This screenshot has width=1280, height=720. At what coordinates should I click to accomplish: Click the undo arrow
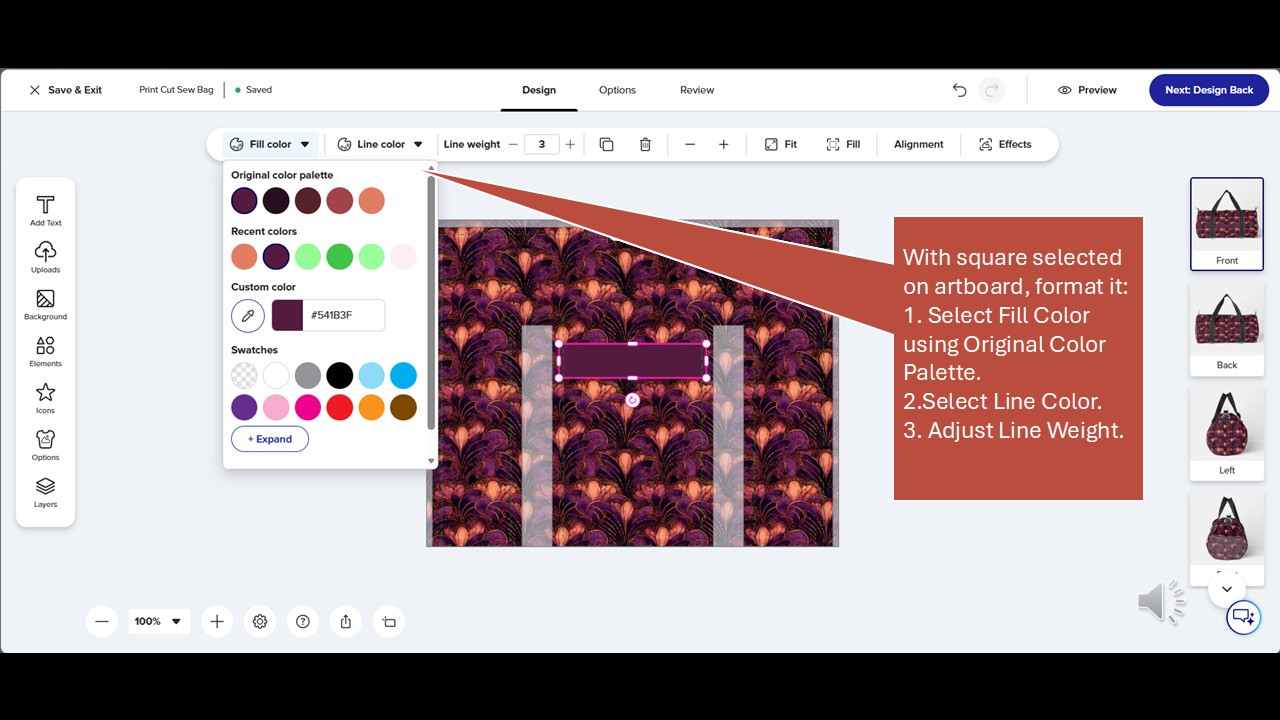[960, 90]
